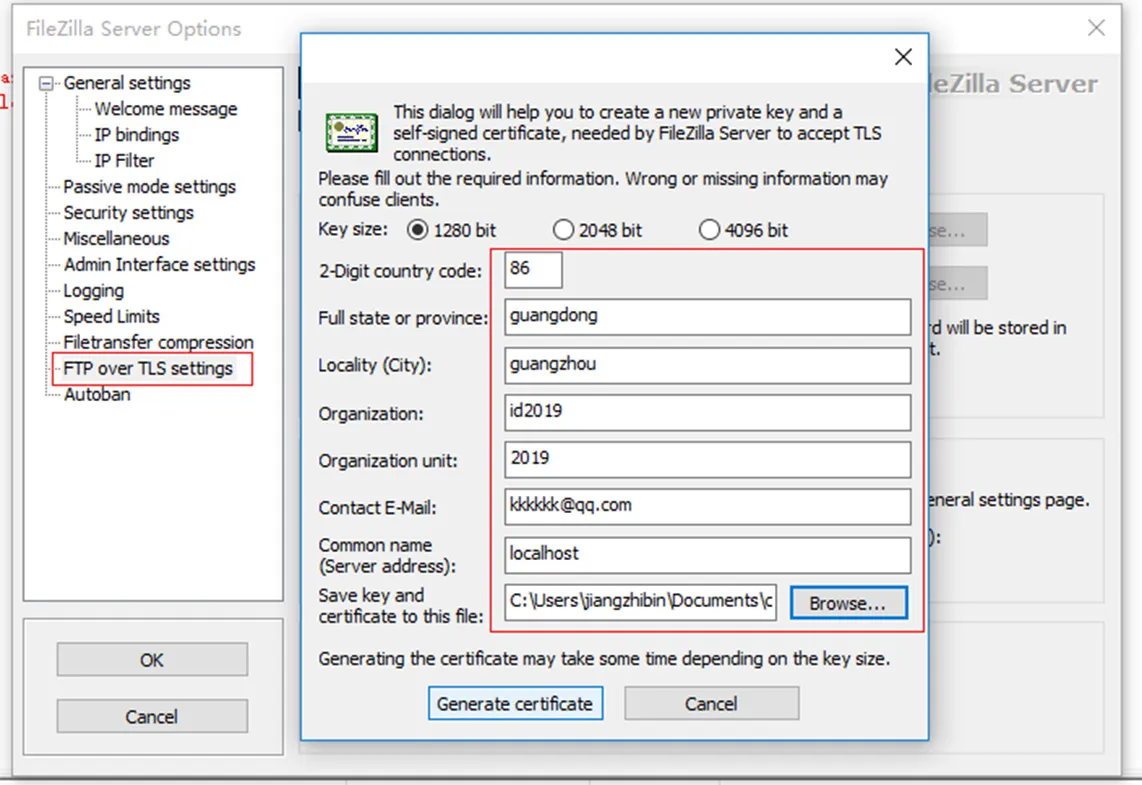Image resolution: width=1142 pixels, height=785 pixels.
Task: Collapse the General settings tree node
Action: 46,83
